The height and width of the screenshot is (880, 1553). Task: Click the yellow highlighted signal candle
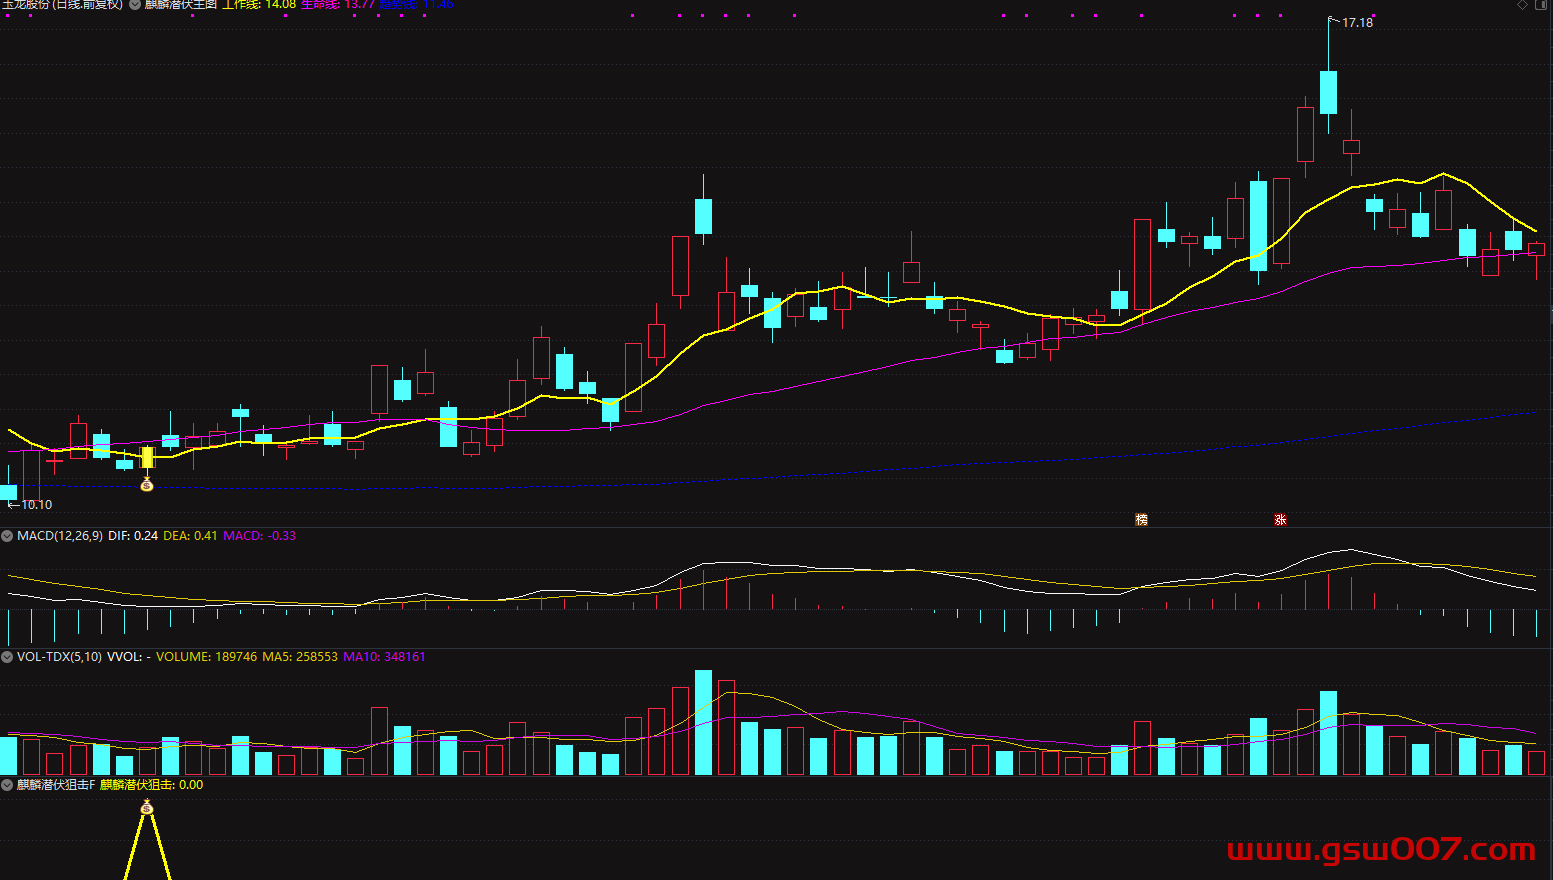pyautogui.click(x=147, y=458)
